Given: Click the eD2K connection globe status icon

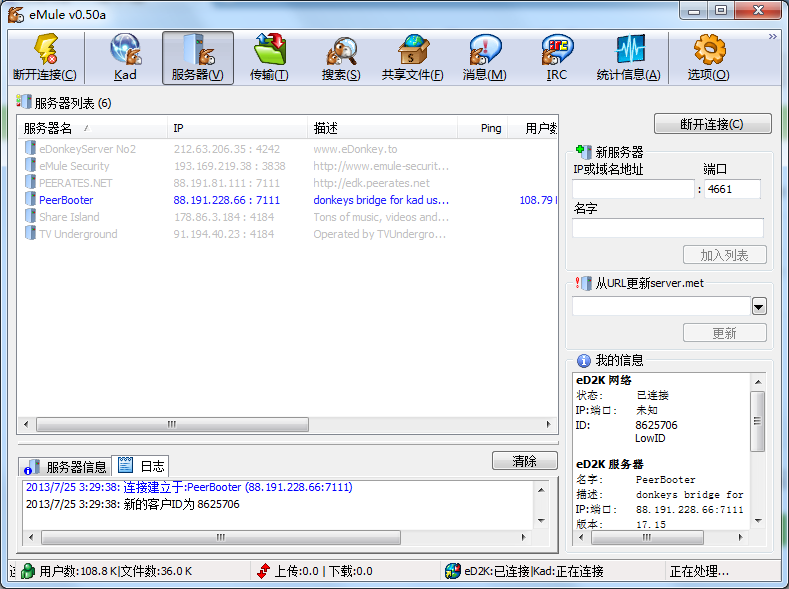Looking at the screenshot, I should 453,571.
